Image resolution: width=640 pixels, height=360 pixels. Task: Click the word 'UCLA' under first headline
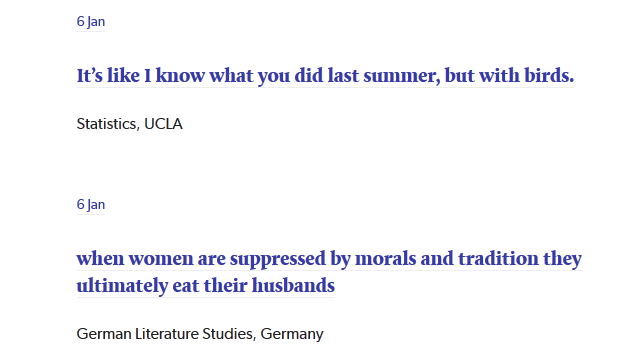pyautogui.click(x=163, y=124)
